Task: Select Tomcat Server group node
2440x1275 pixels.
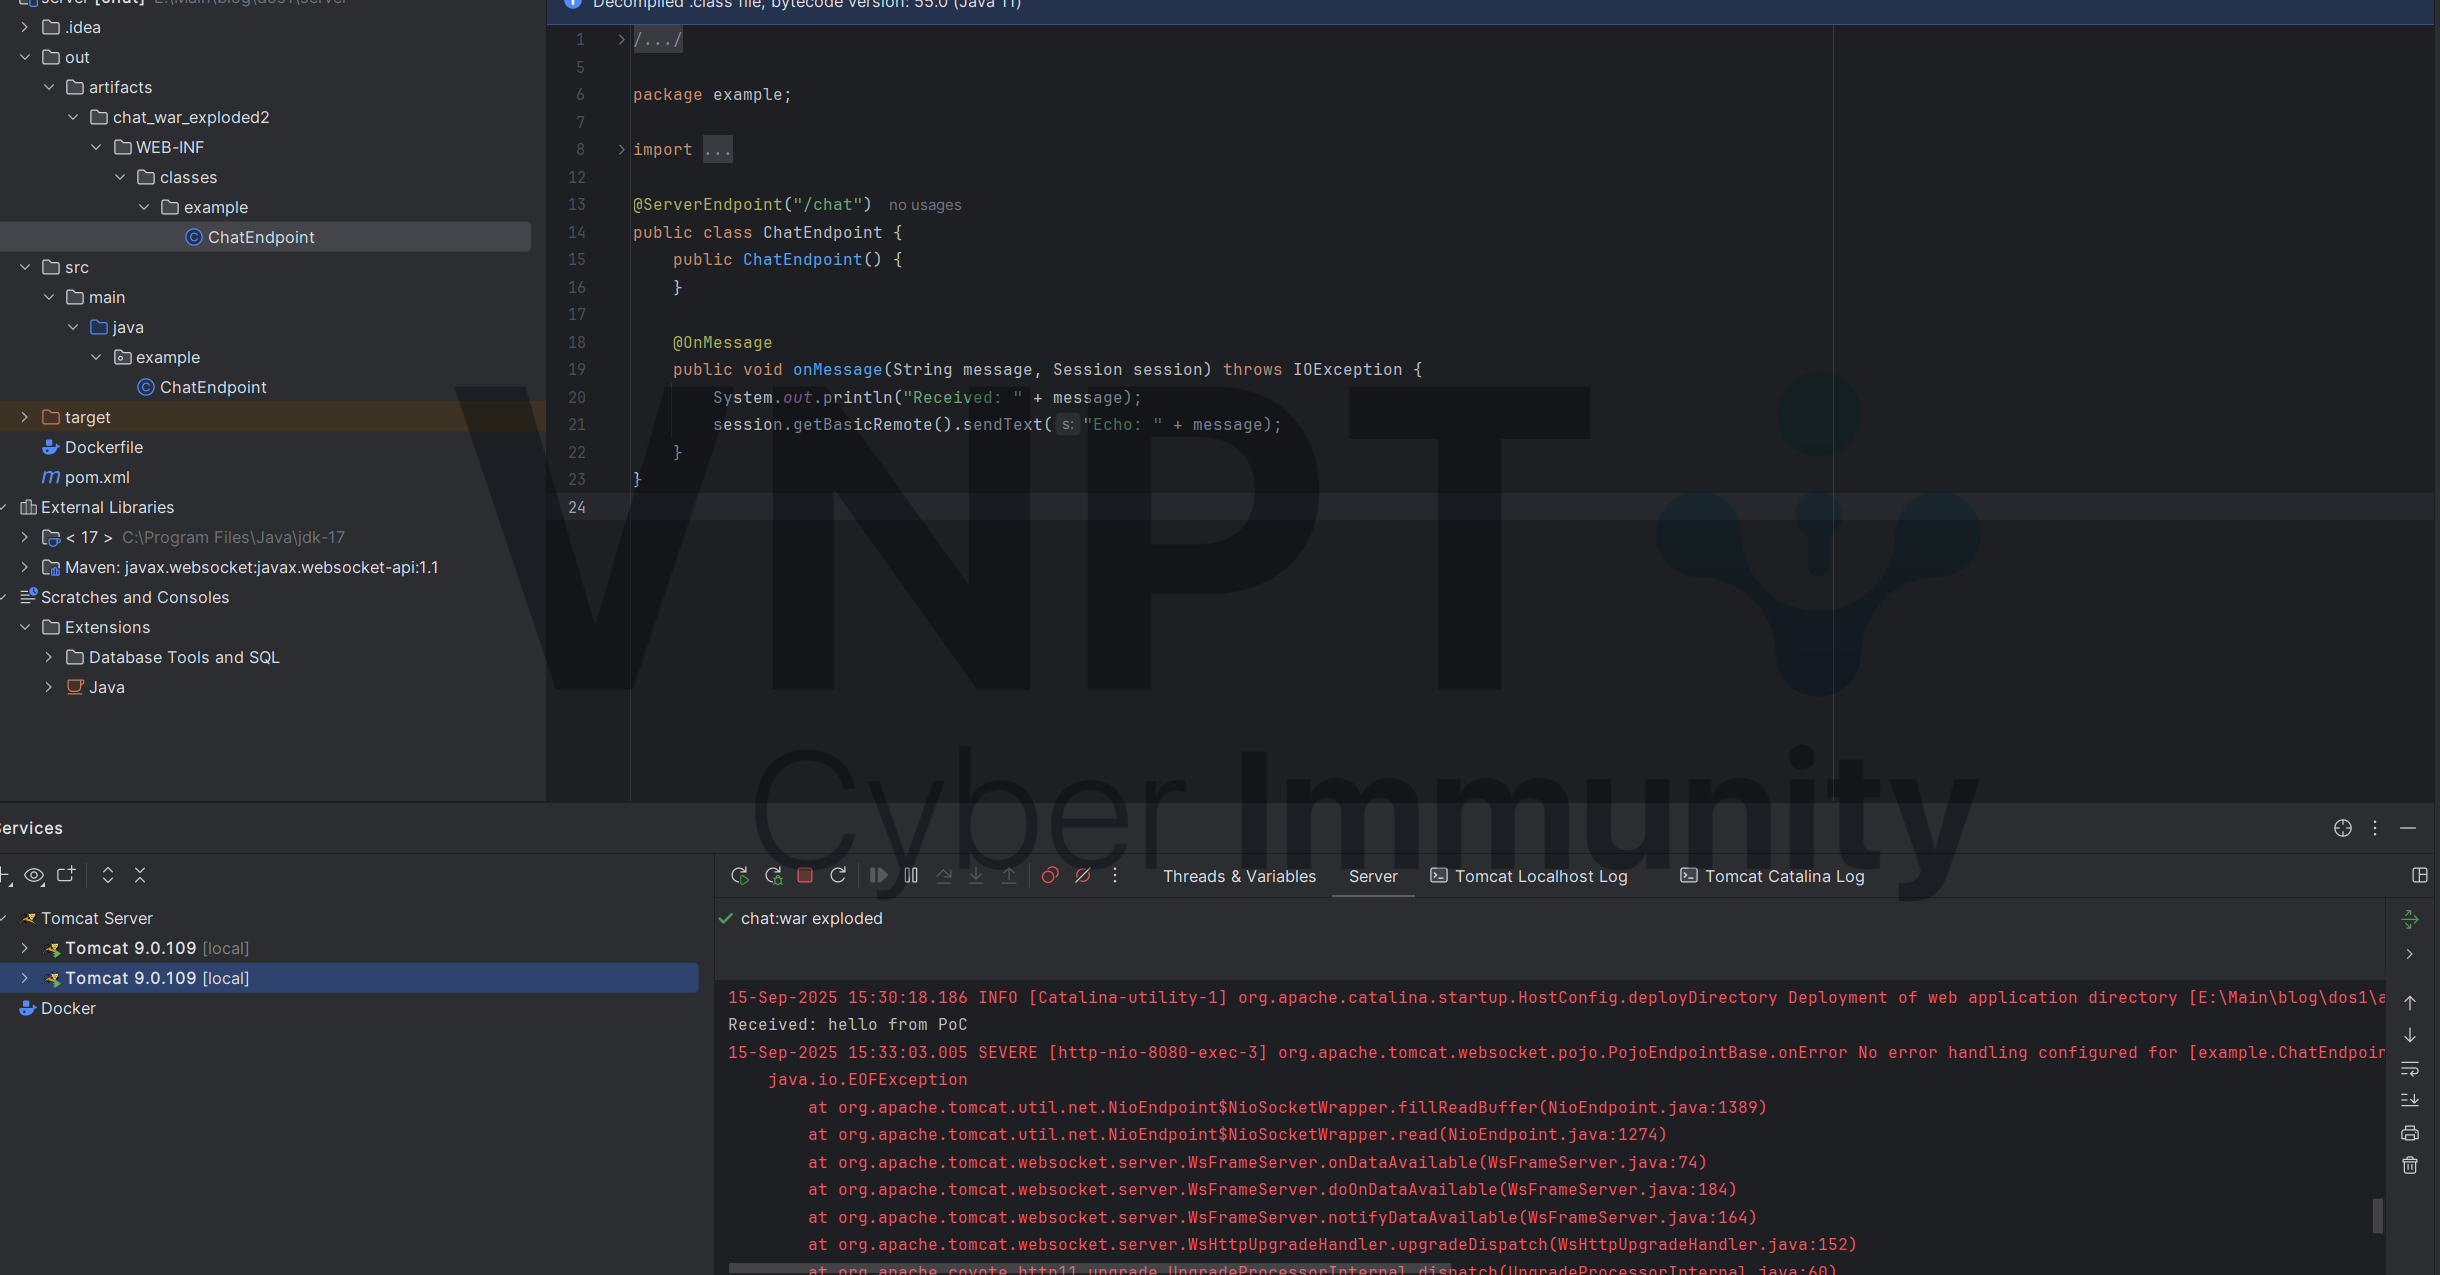Action: pos(97,918)
